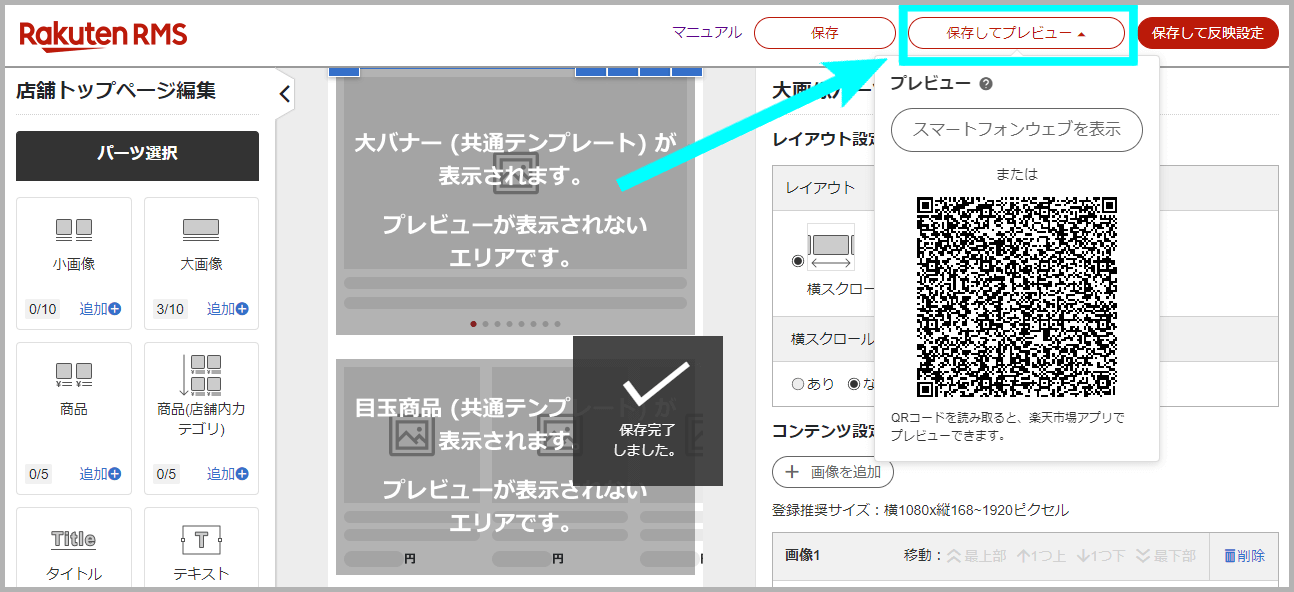Select the なし radio button
This screenshot has height=592, width=1294.
point(853,384)
